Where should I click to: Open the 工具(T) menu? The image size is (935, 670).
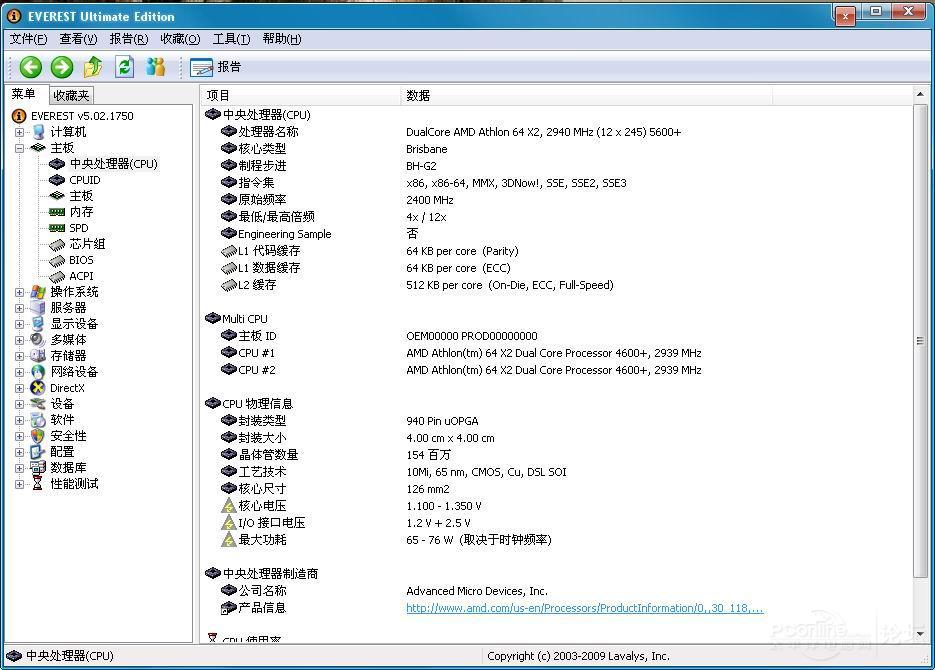point(231,39)
